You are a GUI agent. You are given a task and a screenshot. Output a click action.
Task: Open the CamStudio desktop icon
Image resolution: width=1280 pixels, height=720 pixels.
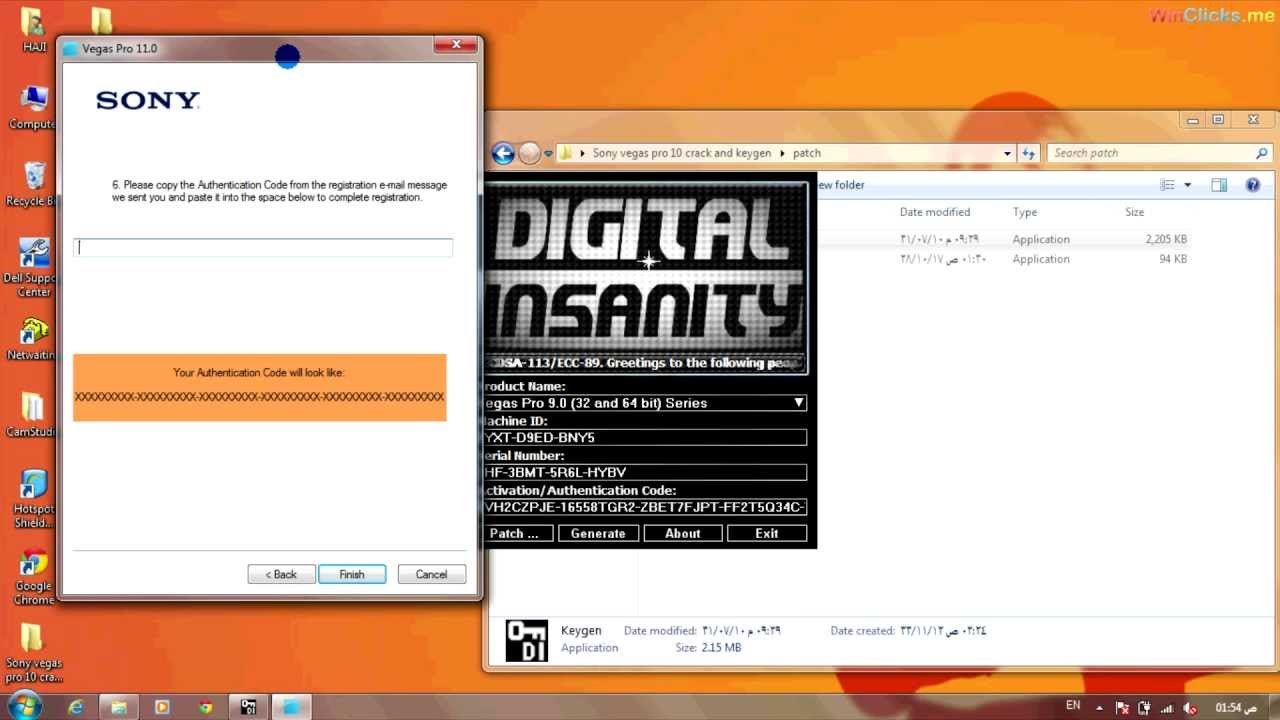(32, 415)
